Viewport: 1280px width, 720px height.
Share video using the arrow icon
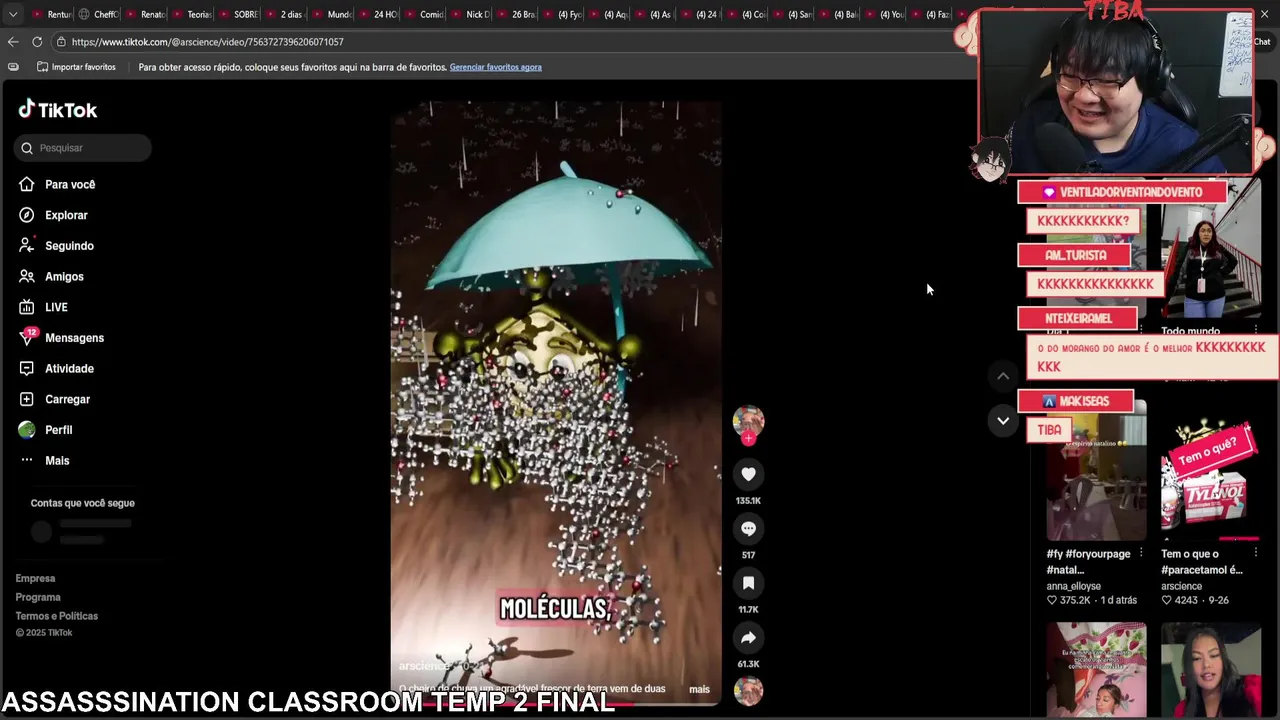click(748, 637)
